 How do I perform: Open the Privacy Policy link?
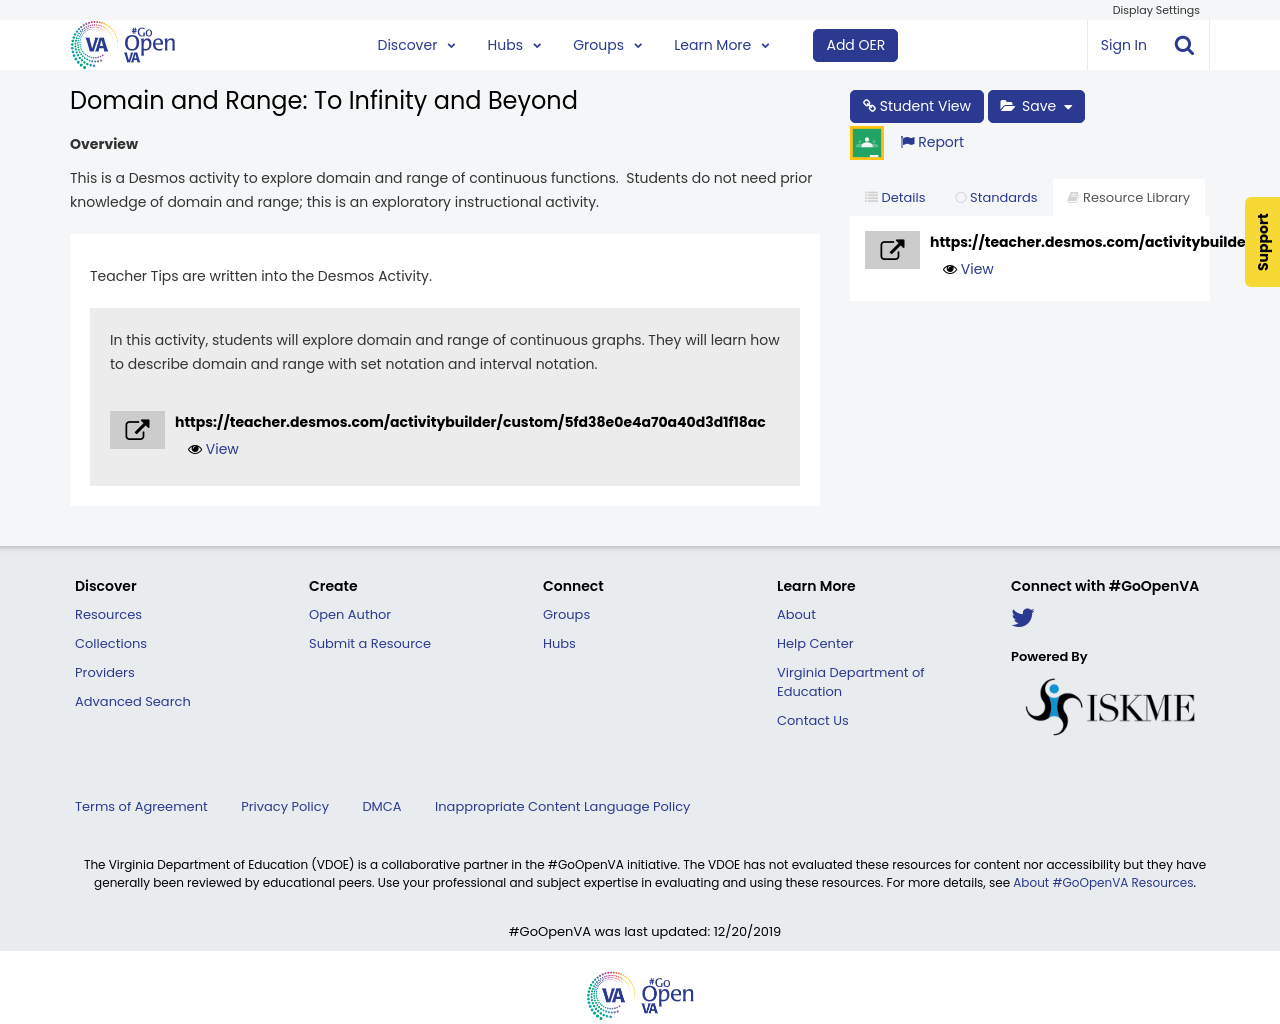pos(284,805)
